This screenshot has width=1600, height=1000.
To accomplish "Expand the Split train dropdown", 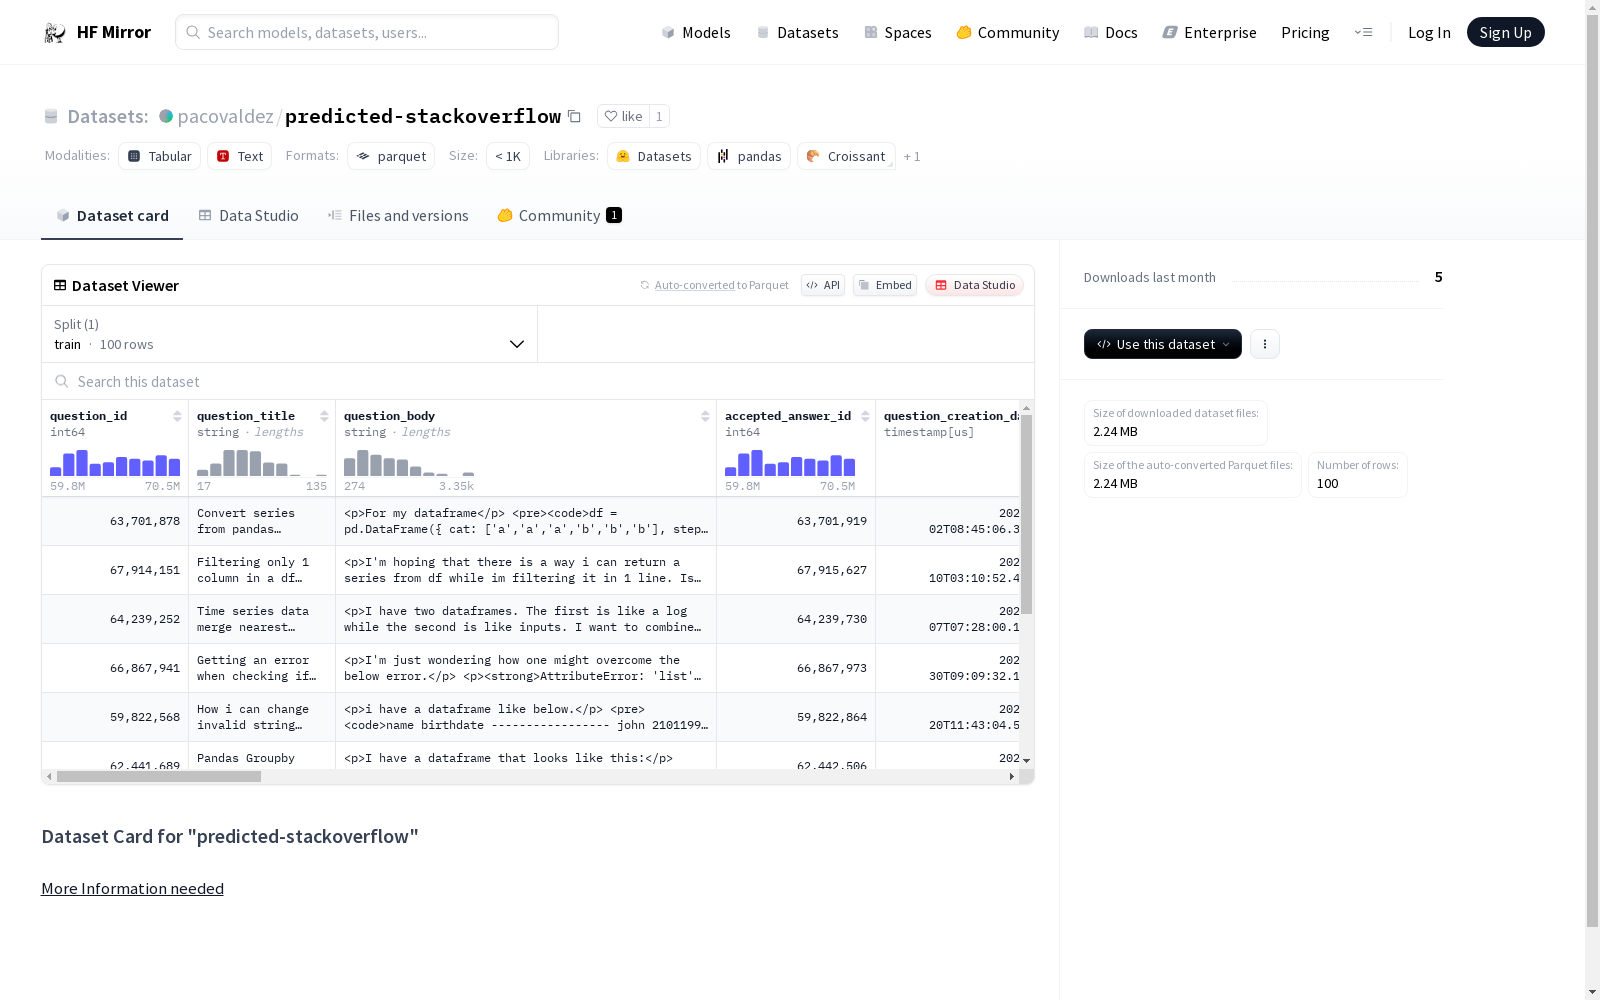I will tap(290, 334).
